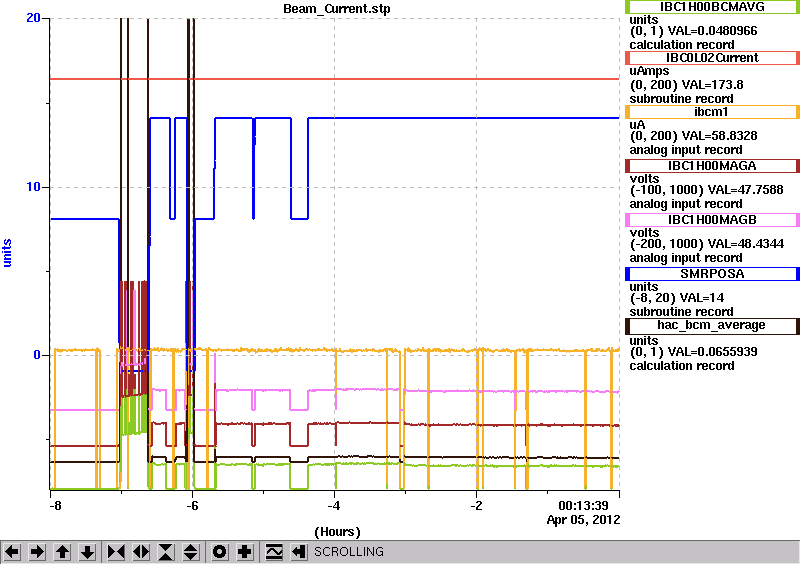Click the 'subroutine record' text under IBC0L02Current
The height and width of the screenshot is (564, 800).
click(681, 99)
